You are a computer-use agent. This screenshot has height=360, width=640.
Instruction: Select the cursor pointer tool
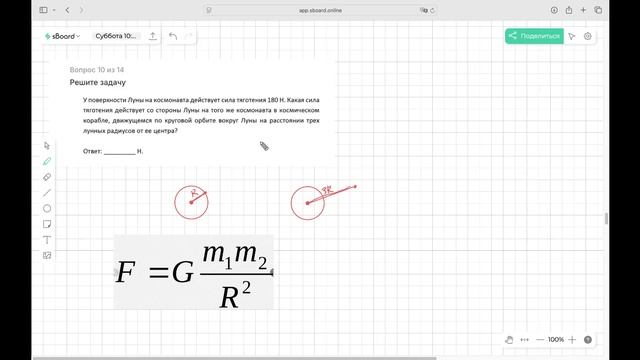(x=47, y=145)
